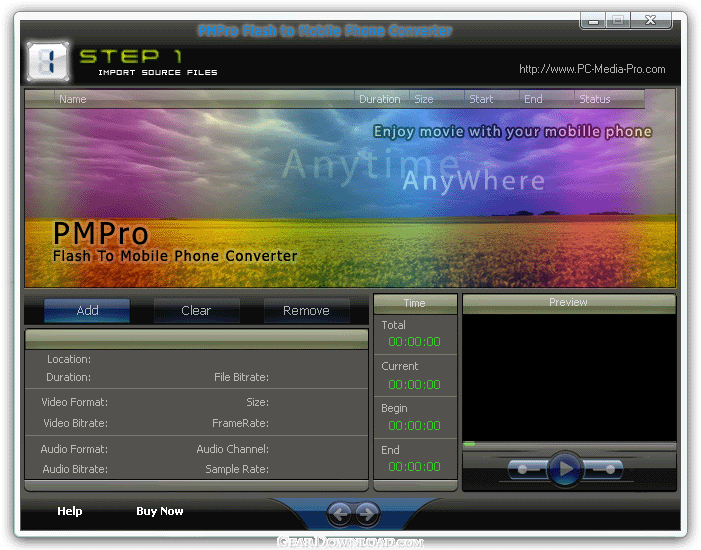Click the Current time value
This screenshot has width=701, height=550.
pyautogui.click(x=414, y=385)
